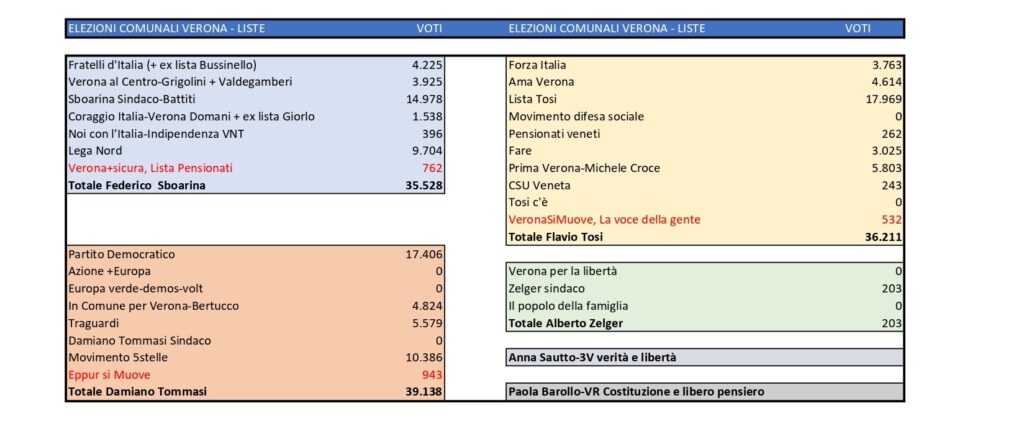
Task: Select the Fratelli d'Italia row label
Action: click(163, 65)
